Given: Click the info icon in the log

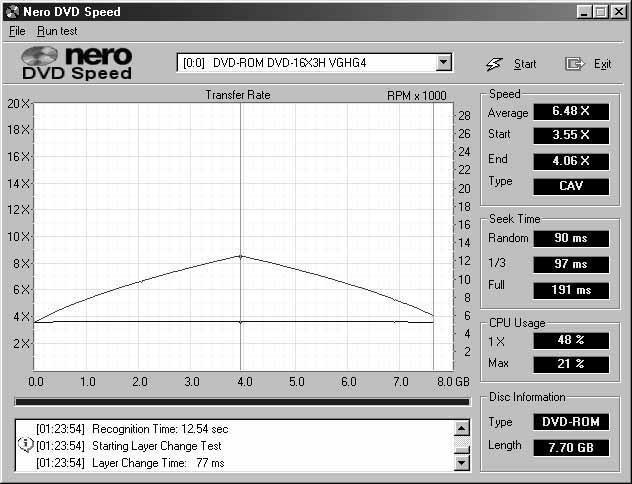Looking at the screenshot, I should click(26, 445).
